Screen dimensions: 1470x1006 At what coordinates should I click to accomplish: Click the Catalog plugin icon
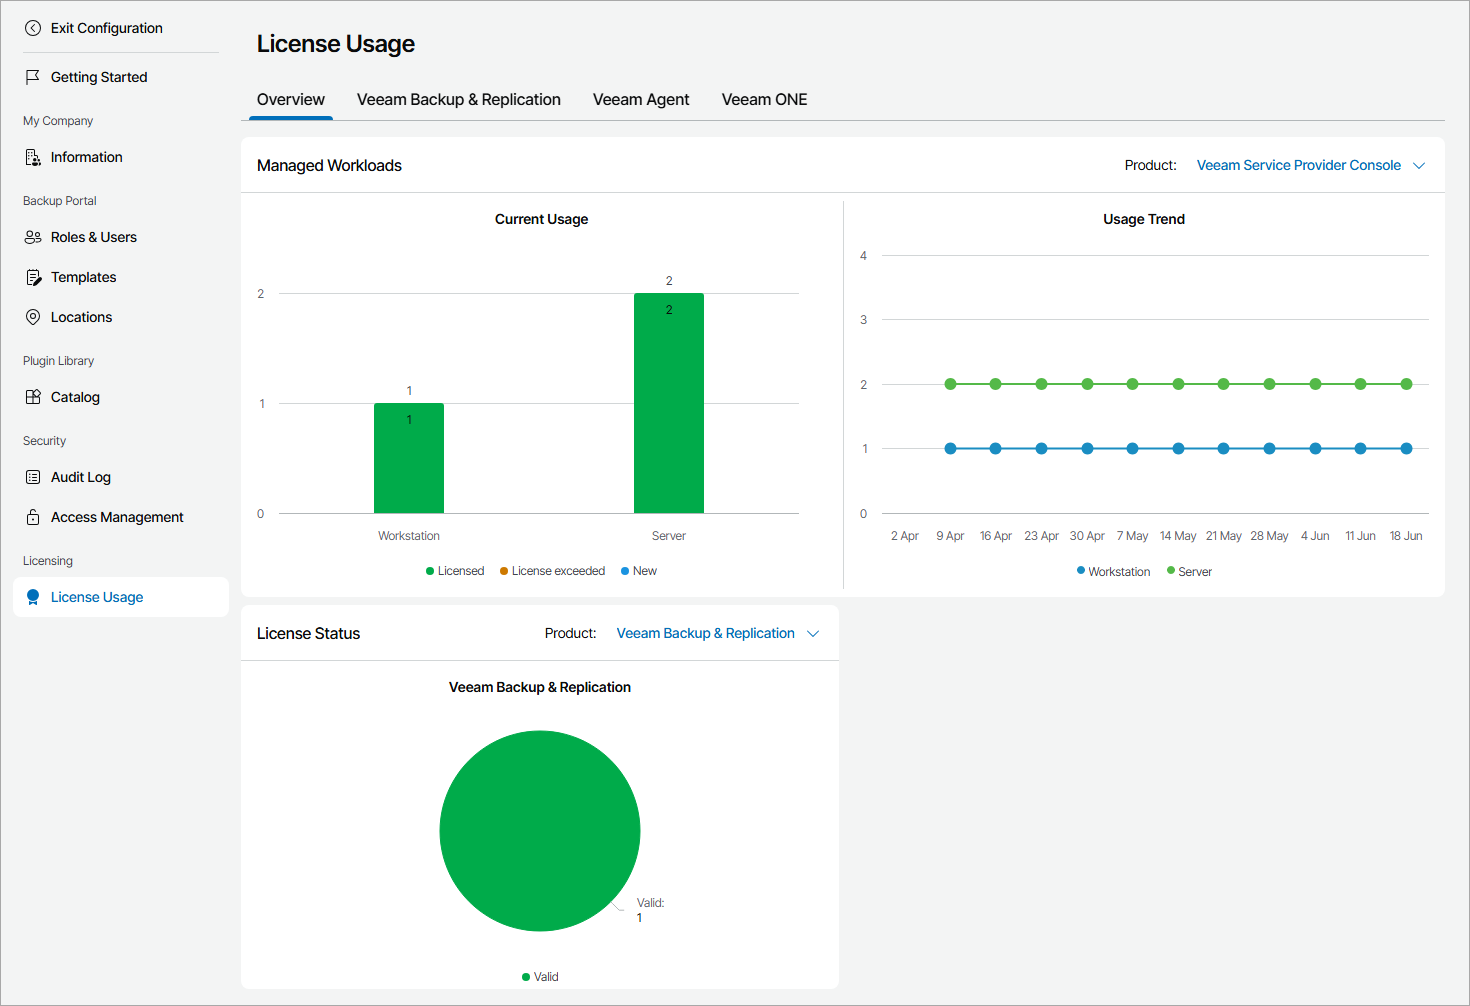click(x=33, y=397)
